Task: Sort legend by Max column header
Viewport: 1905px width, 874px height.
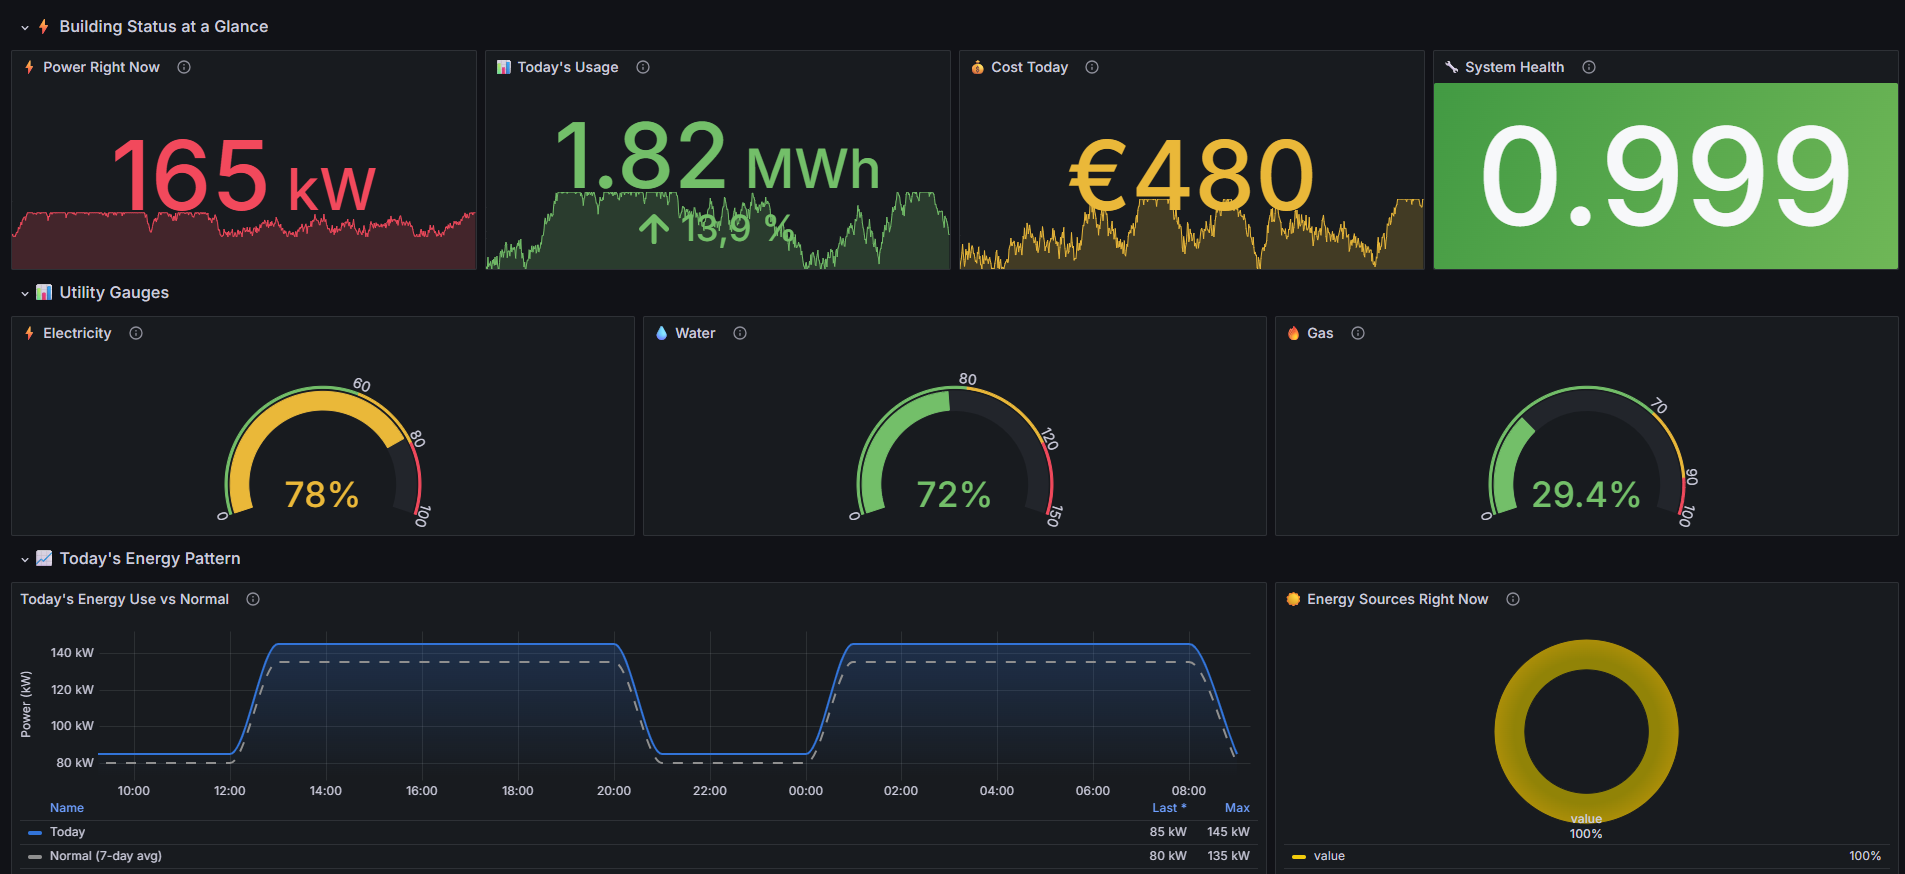Action: (1237, 808)
